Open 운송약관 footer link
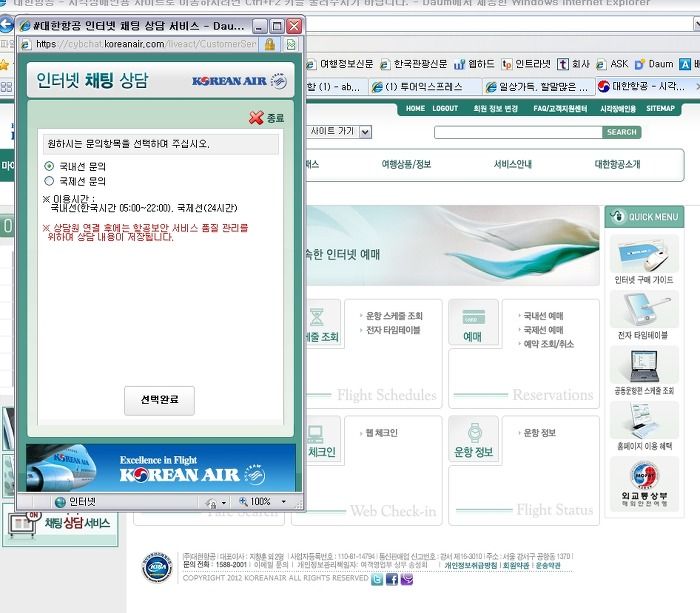This screenshot has height=613, width=700. (548, 566)
